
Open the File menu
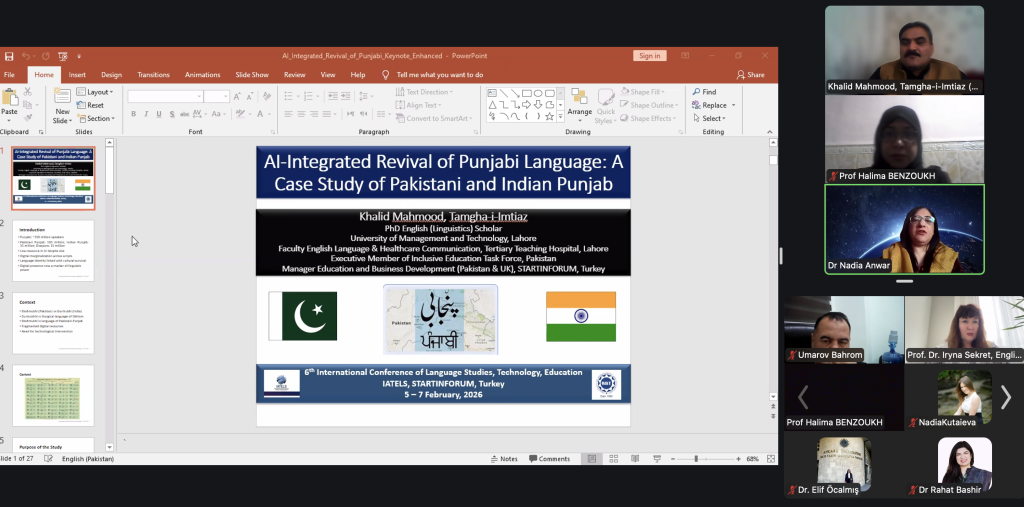pos(9,74)
